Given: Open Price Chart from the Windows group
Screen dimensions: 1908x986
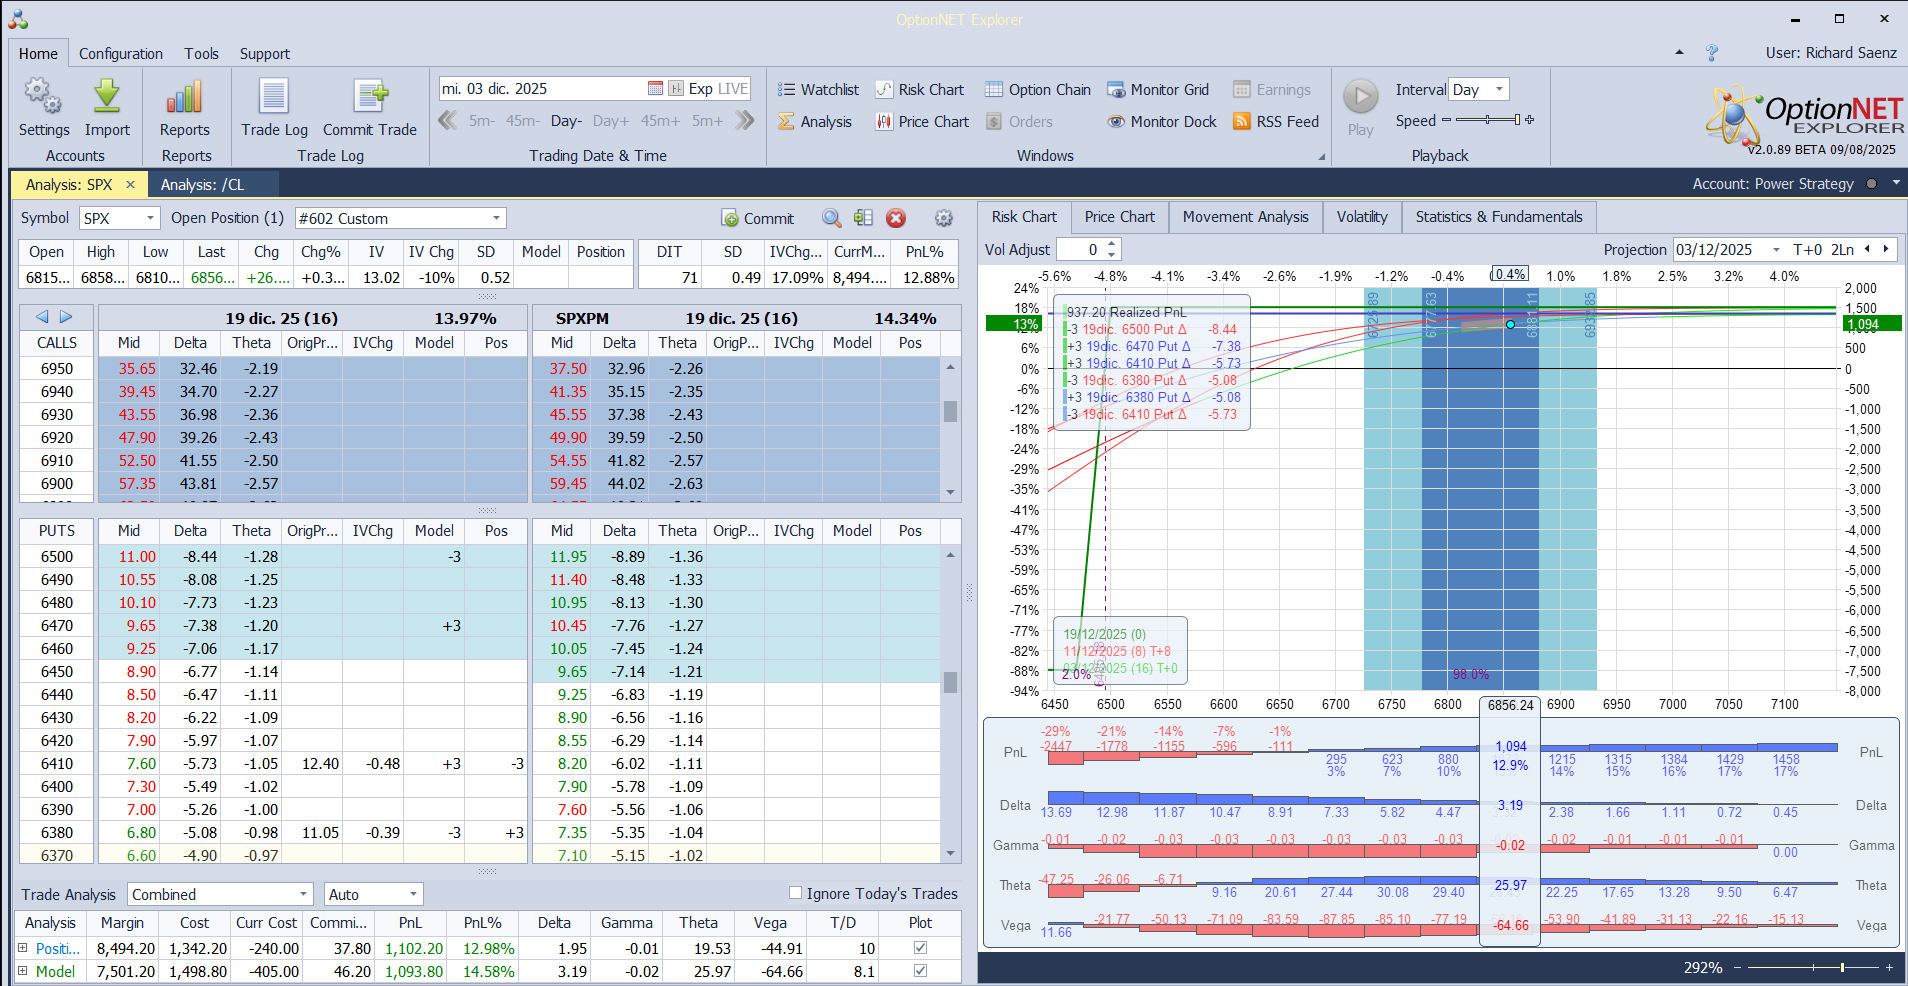Looking at the screenshot, I should pos(922,122).
